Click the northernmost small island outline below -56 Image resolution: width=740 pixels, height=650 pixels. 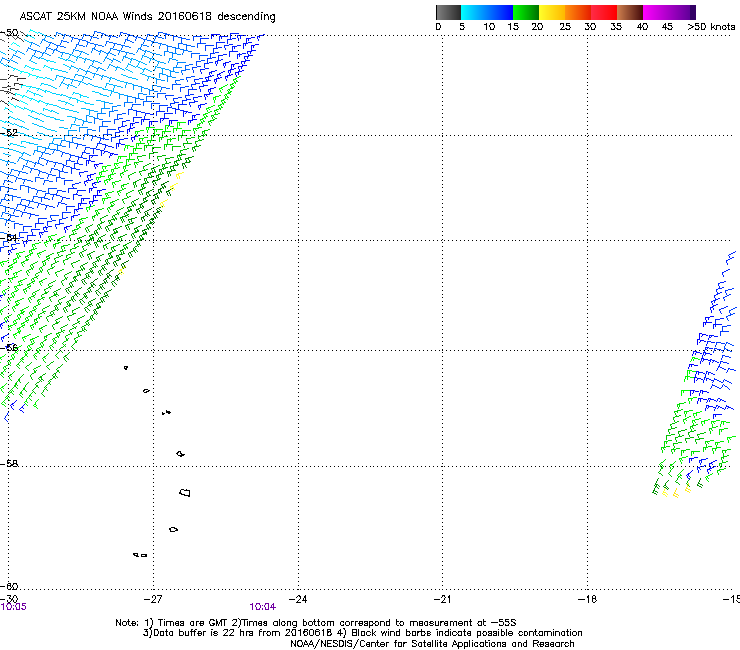[x=126, y=368]
